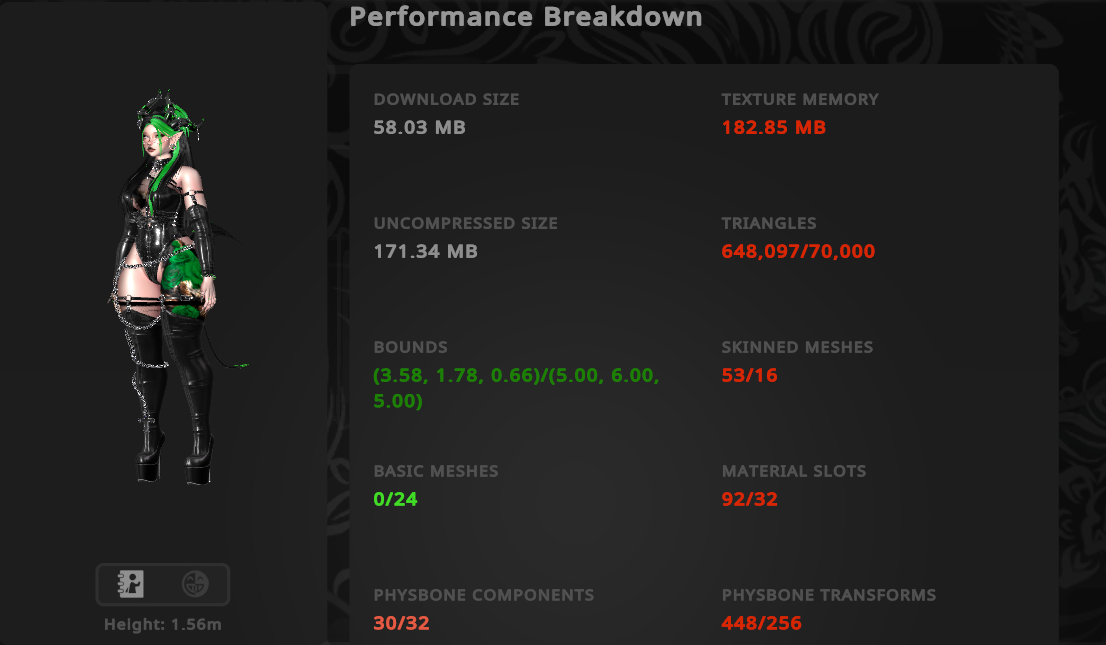Click the green Bounds values
This screenshot has height=645, width=1106.
point(516,388)
